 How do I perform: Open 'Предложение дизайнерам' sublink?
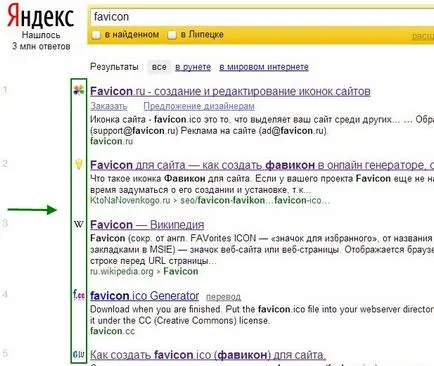[x=199, y=106]
